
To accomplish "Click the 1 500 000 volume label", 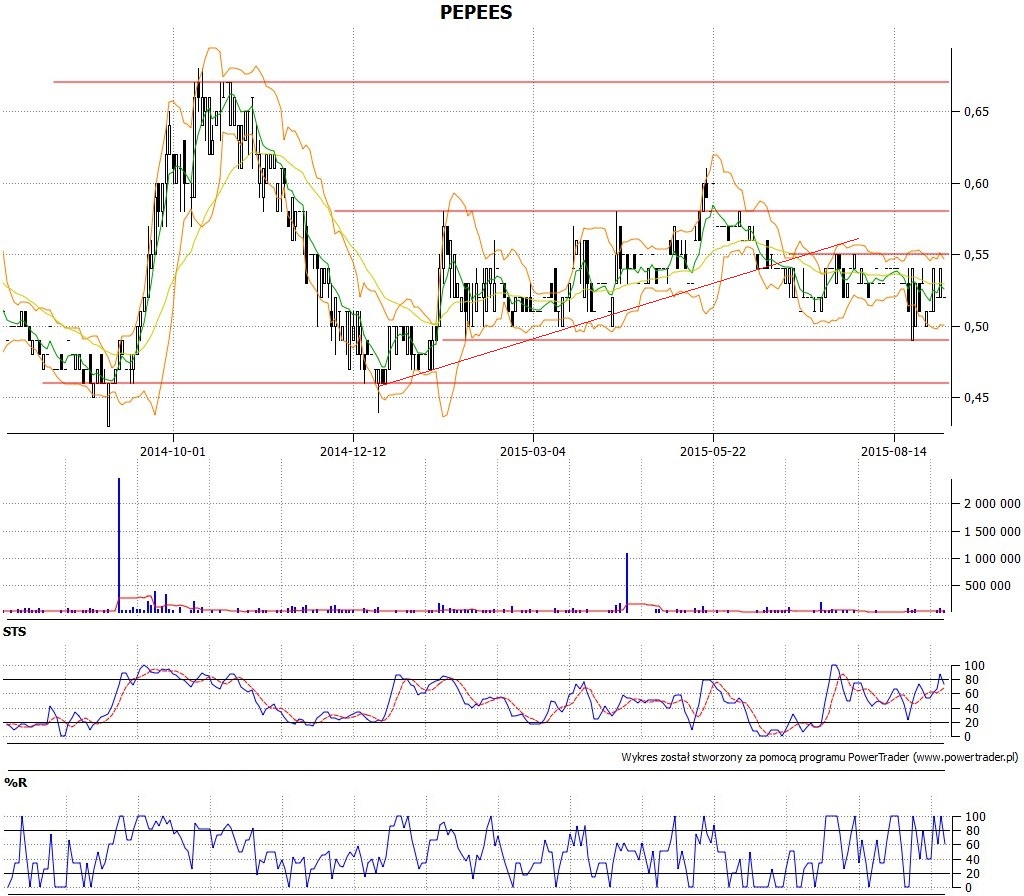I will click(992, 532).
